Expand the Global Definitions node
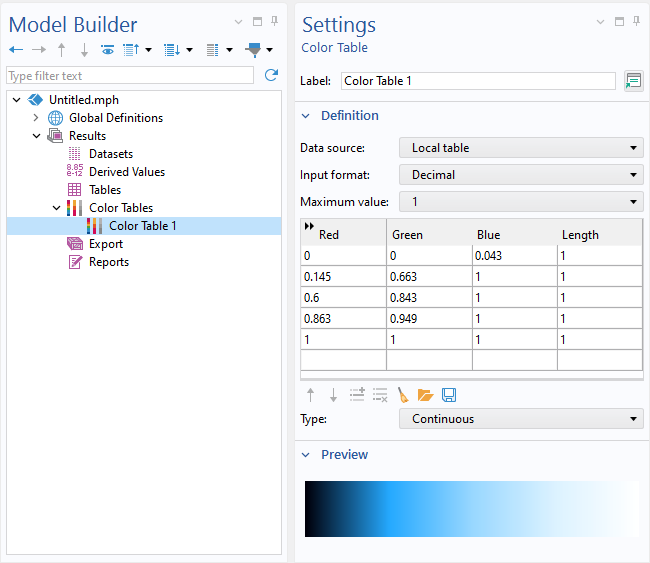Screen dimensions: 650x563 (36, 118)
